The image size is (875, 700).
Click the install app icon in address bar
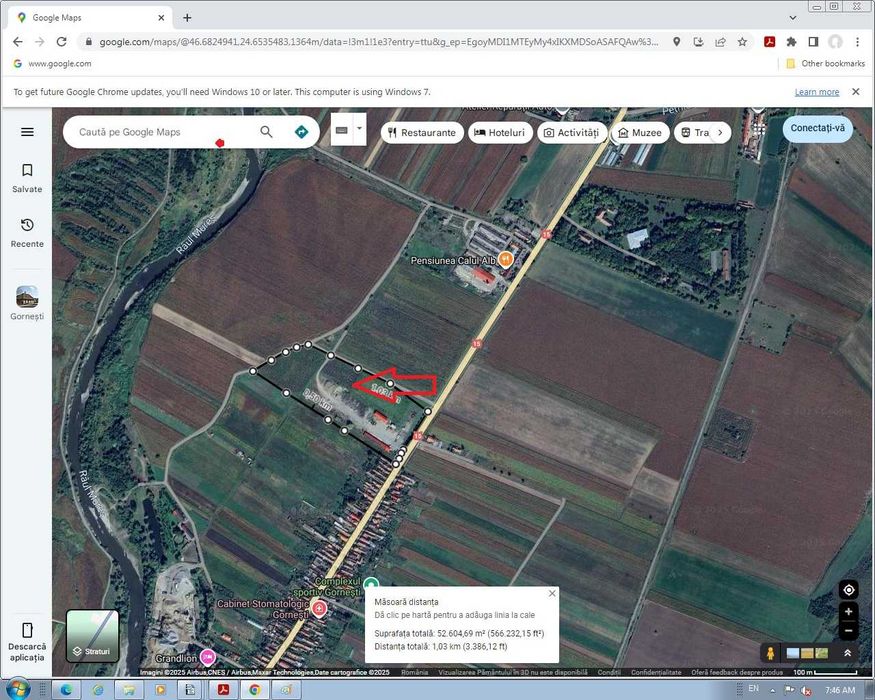click(698, 42)
